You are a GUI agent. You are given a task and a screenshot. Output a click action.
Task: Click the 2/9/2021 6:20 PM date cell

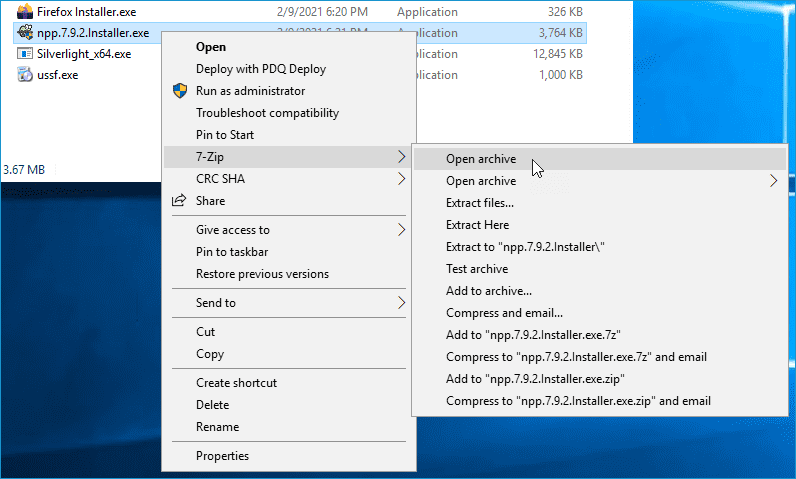(x=322, y=12)
